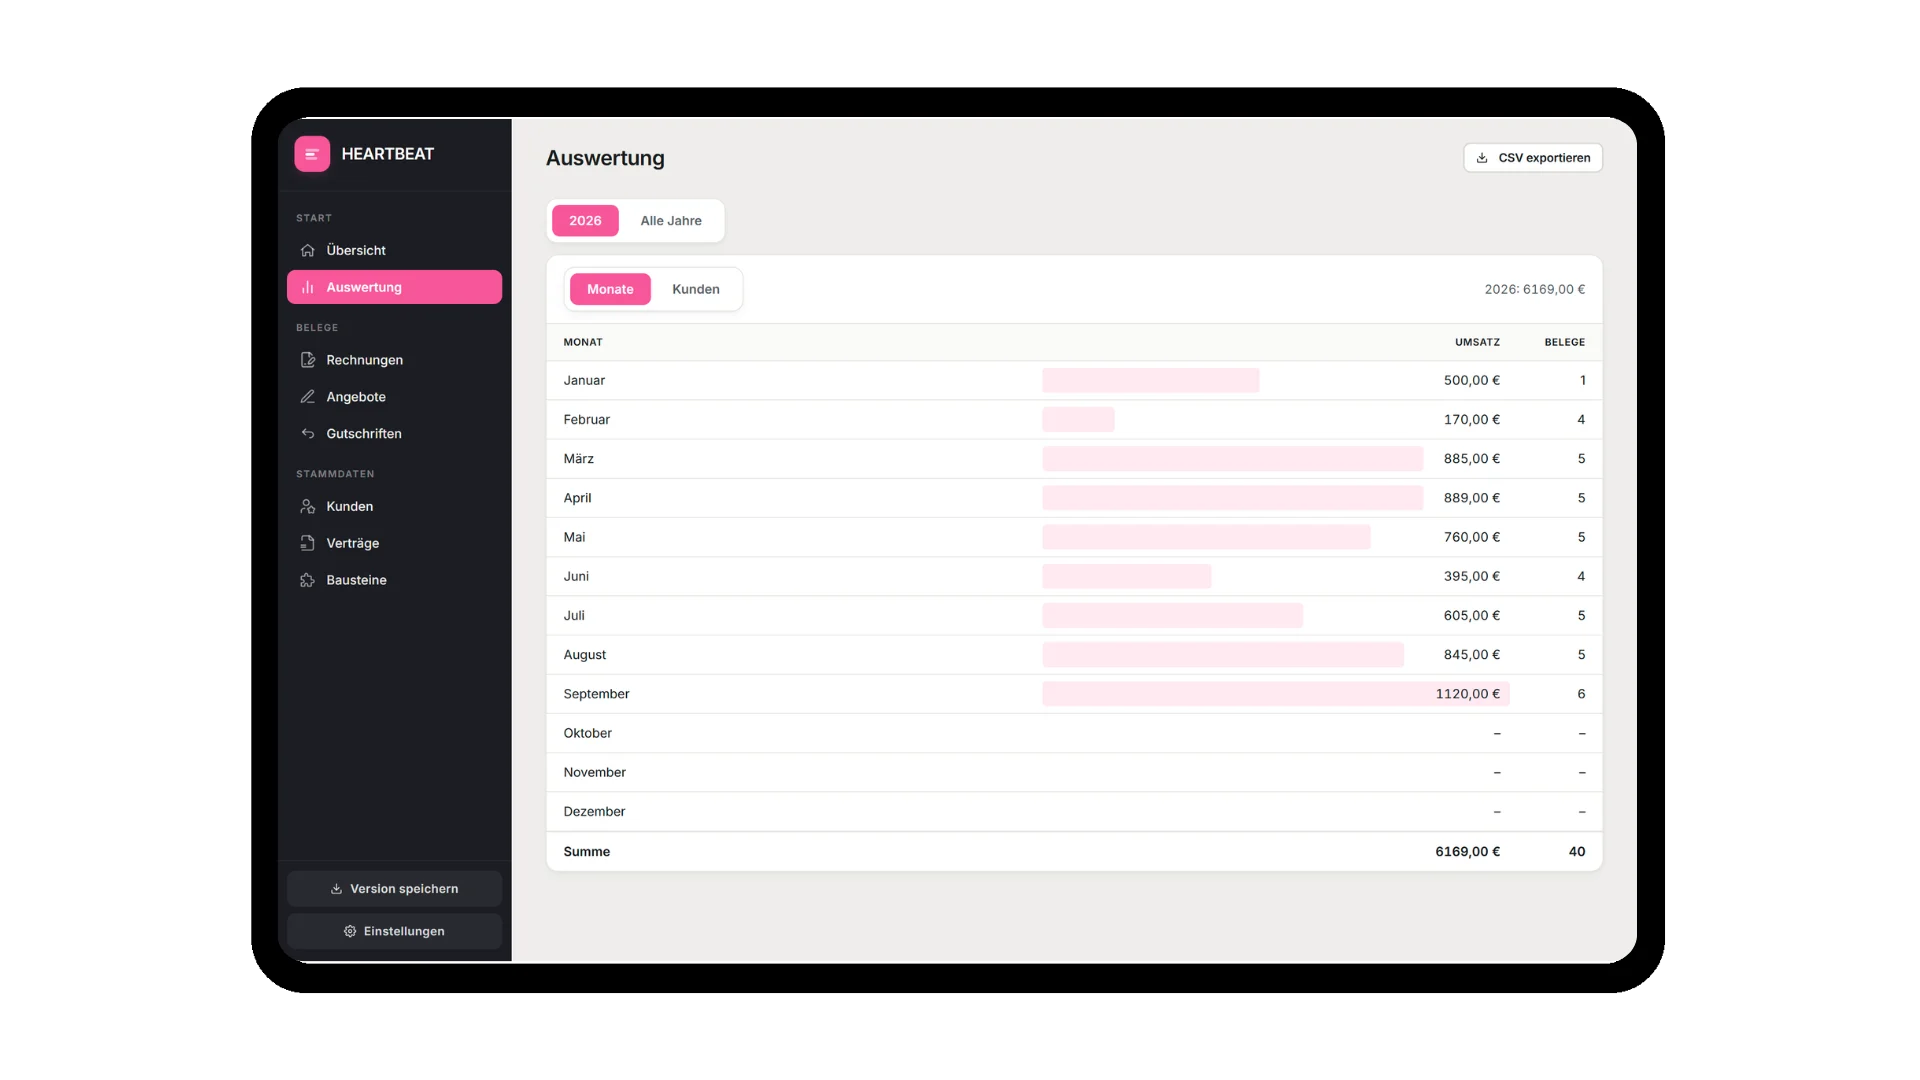Viewport: 1920px width, 1080px height.
Task: Click the September revenue bar
Action: click(1276, 694)
